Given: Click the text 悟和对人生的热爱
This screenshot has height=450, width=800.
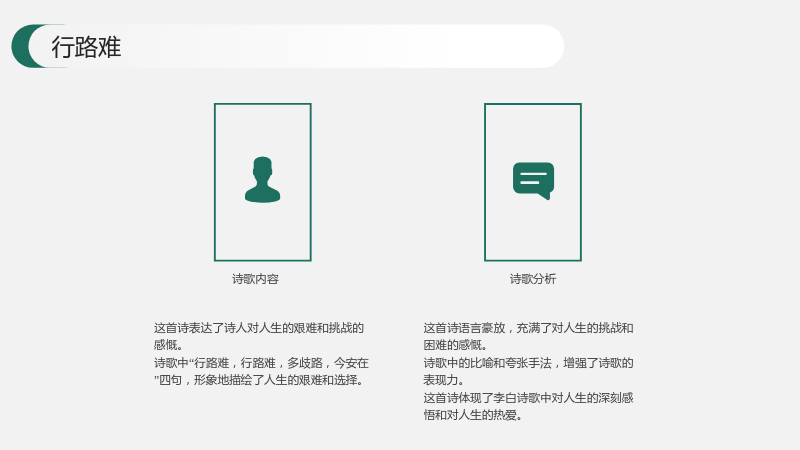Looking at the screenshot, I should pos(473,415).
